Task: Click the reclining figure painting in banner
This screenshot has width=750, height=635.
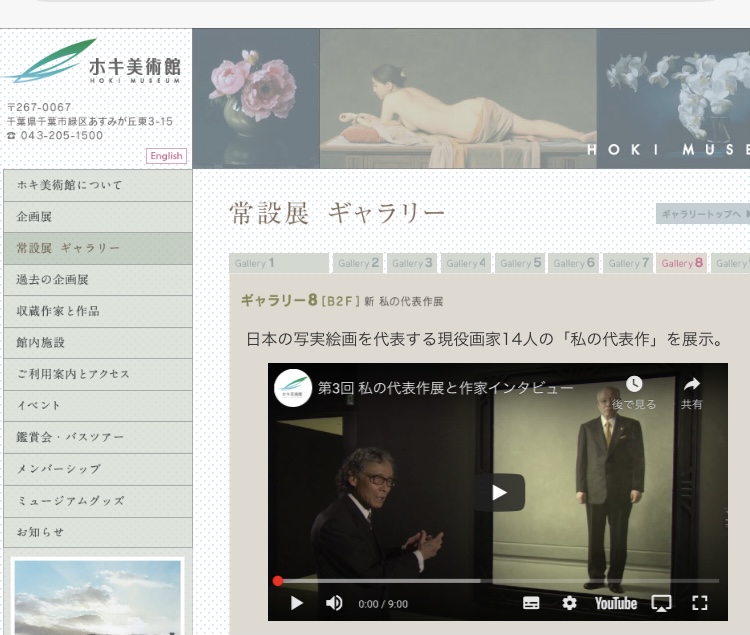Action: [x=458, y=99]
